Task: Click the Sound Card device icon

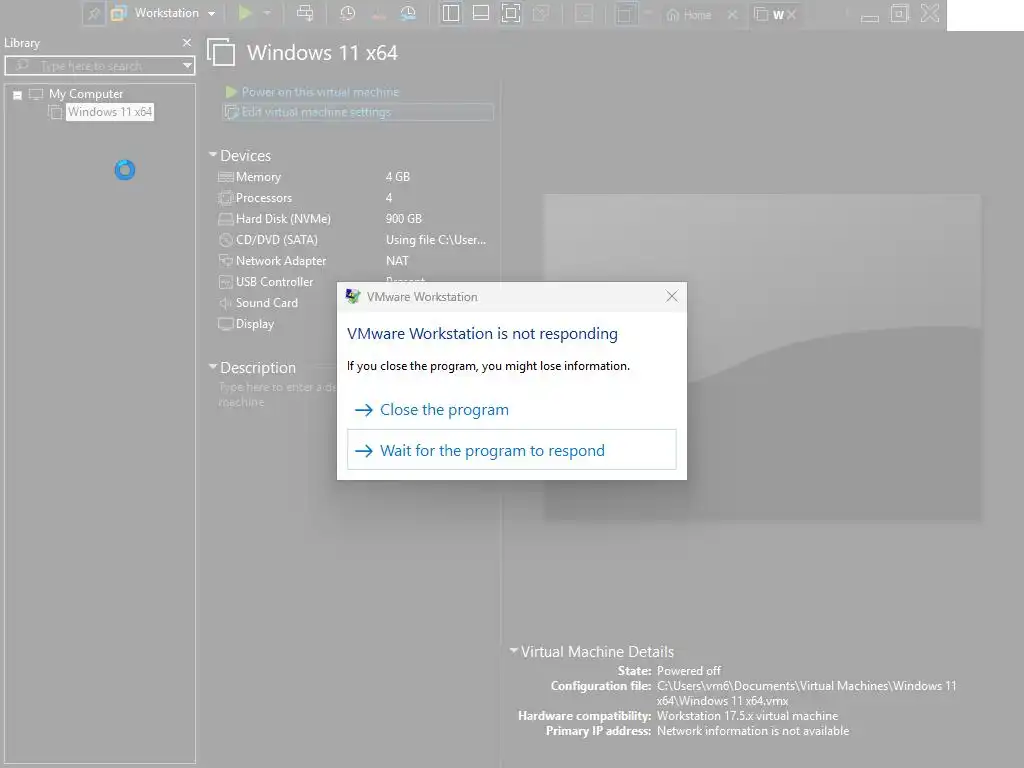Action: (x=225, y=302)
